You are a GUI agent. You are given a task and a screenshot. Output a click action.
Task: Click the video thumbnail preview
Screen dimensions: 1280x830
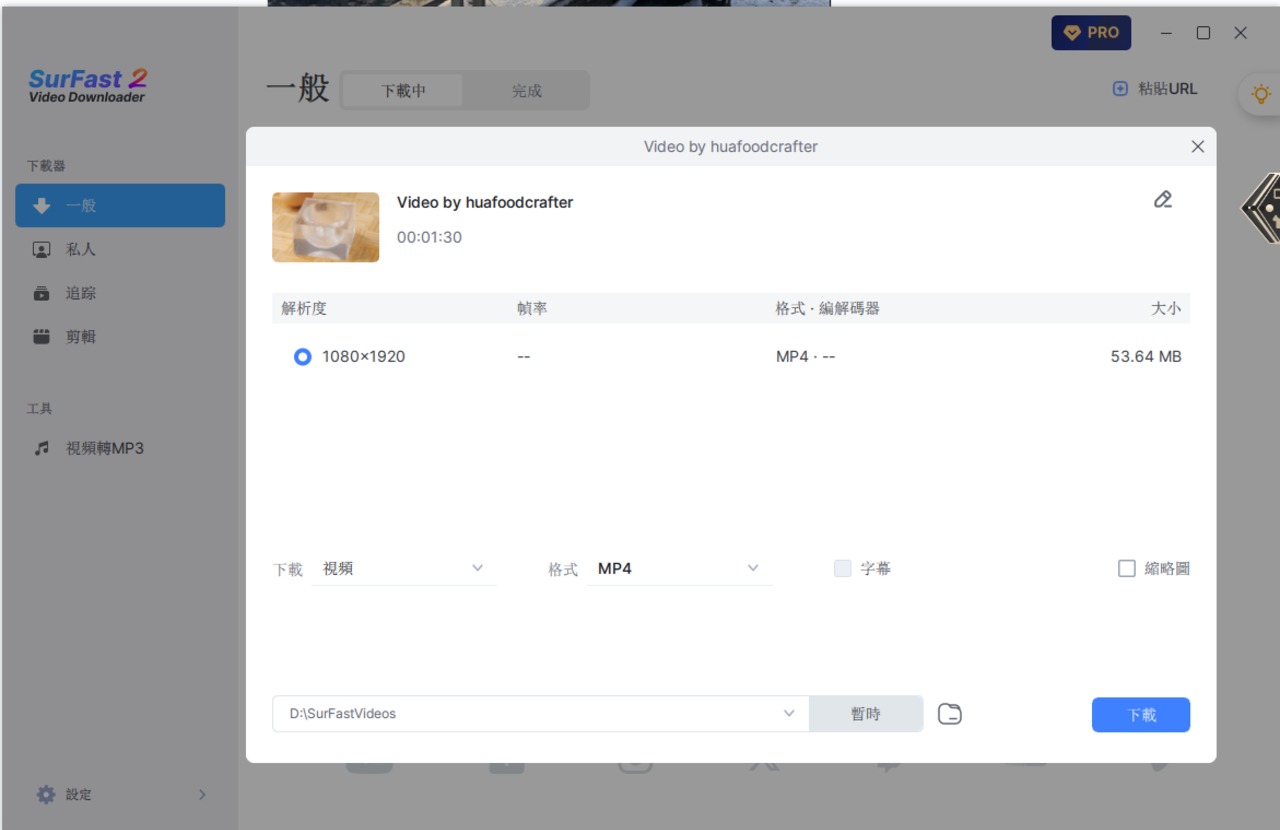point(326,227)
